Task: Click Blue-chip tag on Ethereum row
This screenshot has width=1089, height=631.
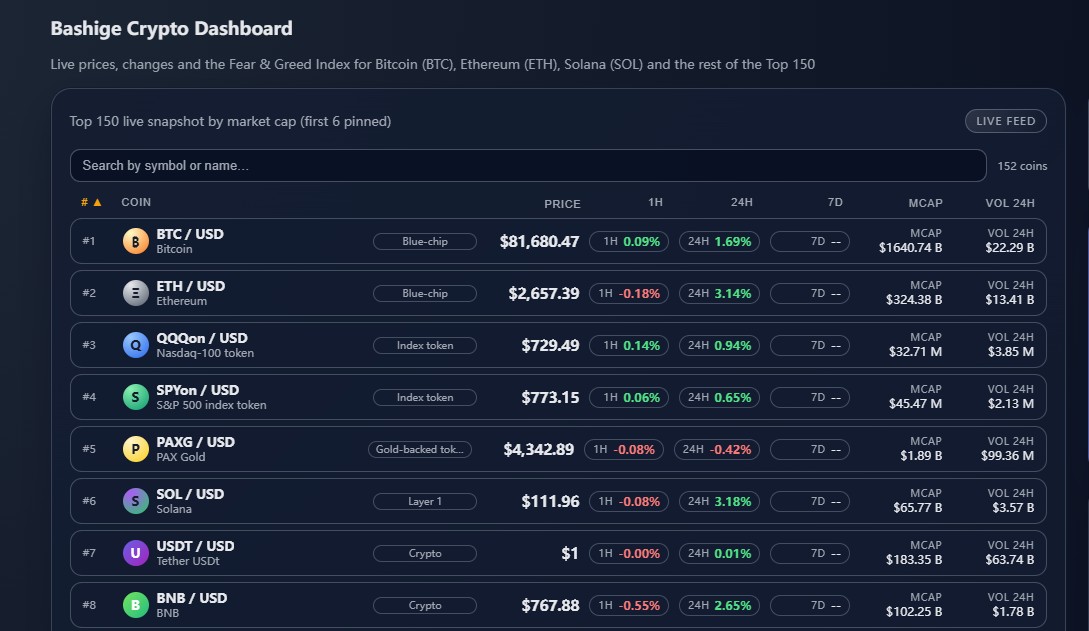Action: 425,294
